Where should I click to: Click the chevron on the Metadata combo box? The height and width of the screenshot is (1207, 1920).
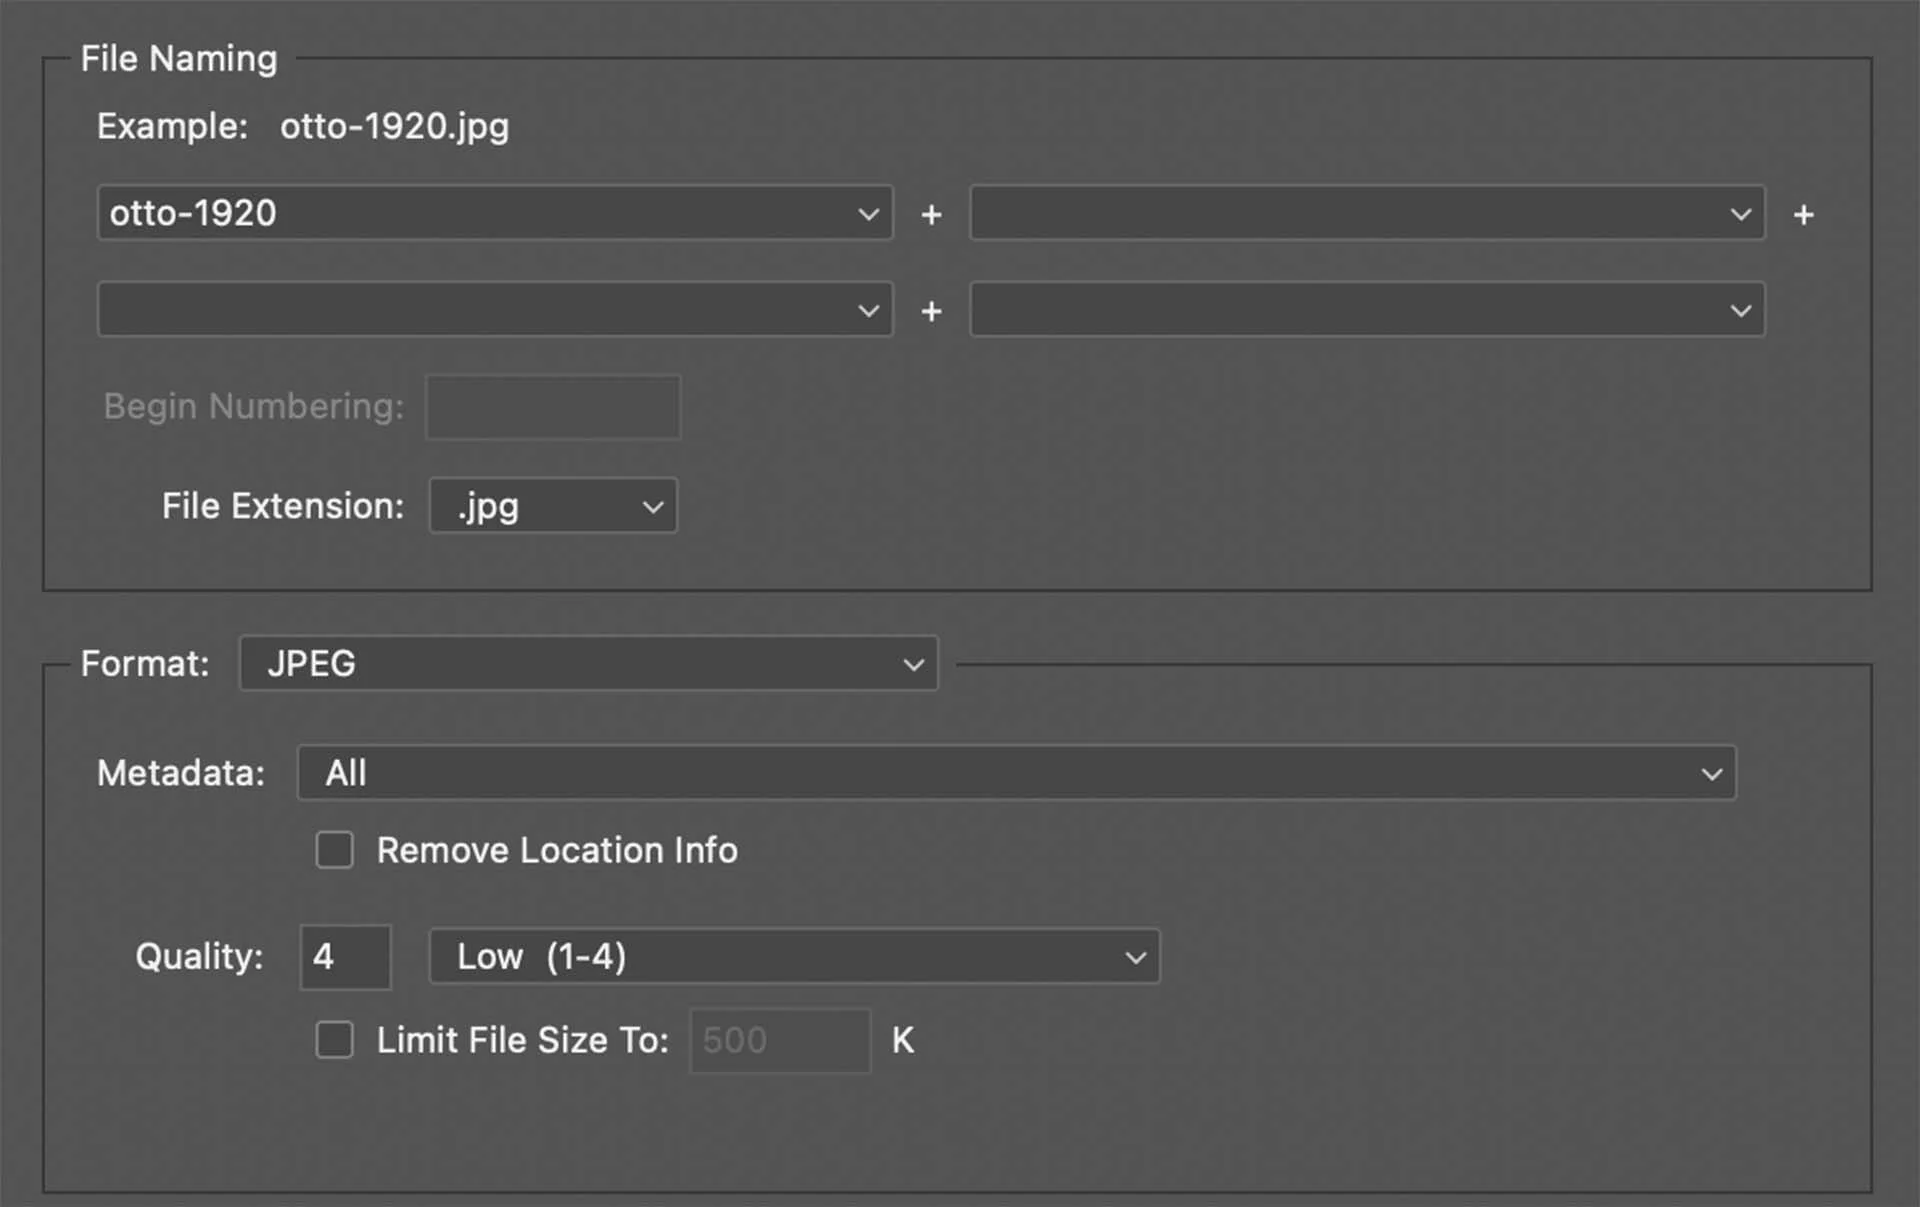click(1712, 772)
